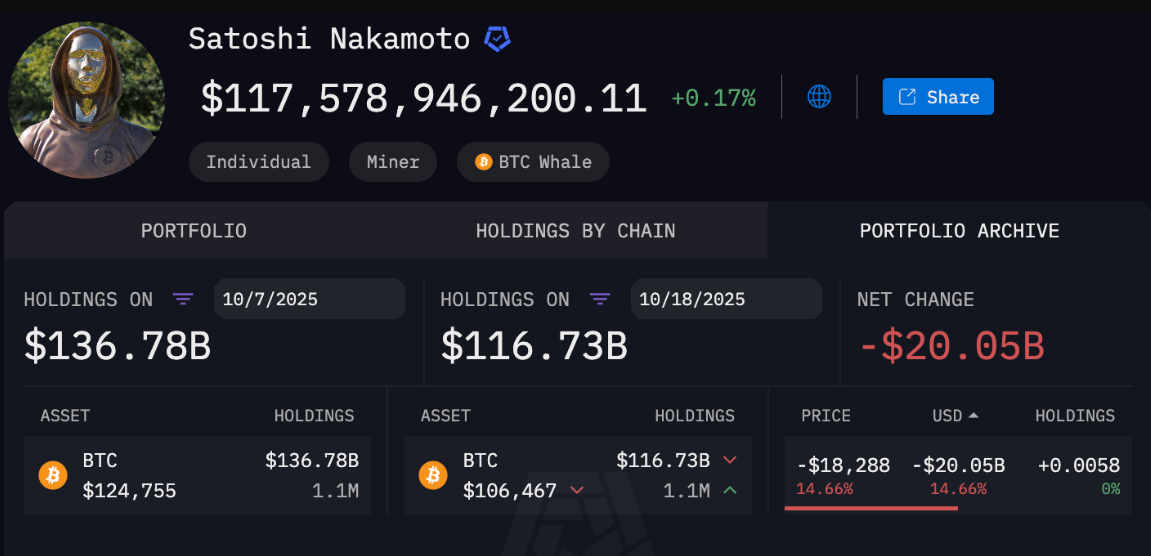Click the Miner tag
1151x556 pixels.
(x=392, y=162)
